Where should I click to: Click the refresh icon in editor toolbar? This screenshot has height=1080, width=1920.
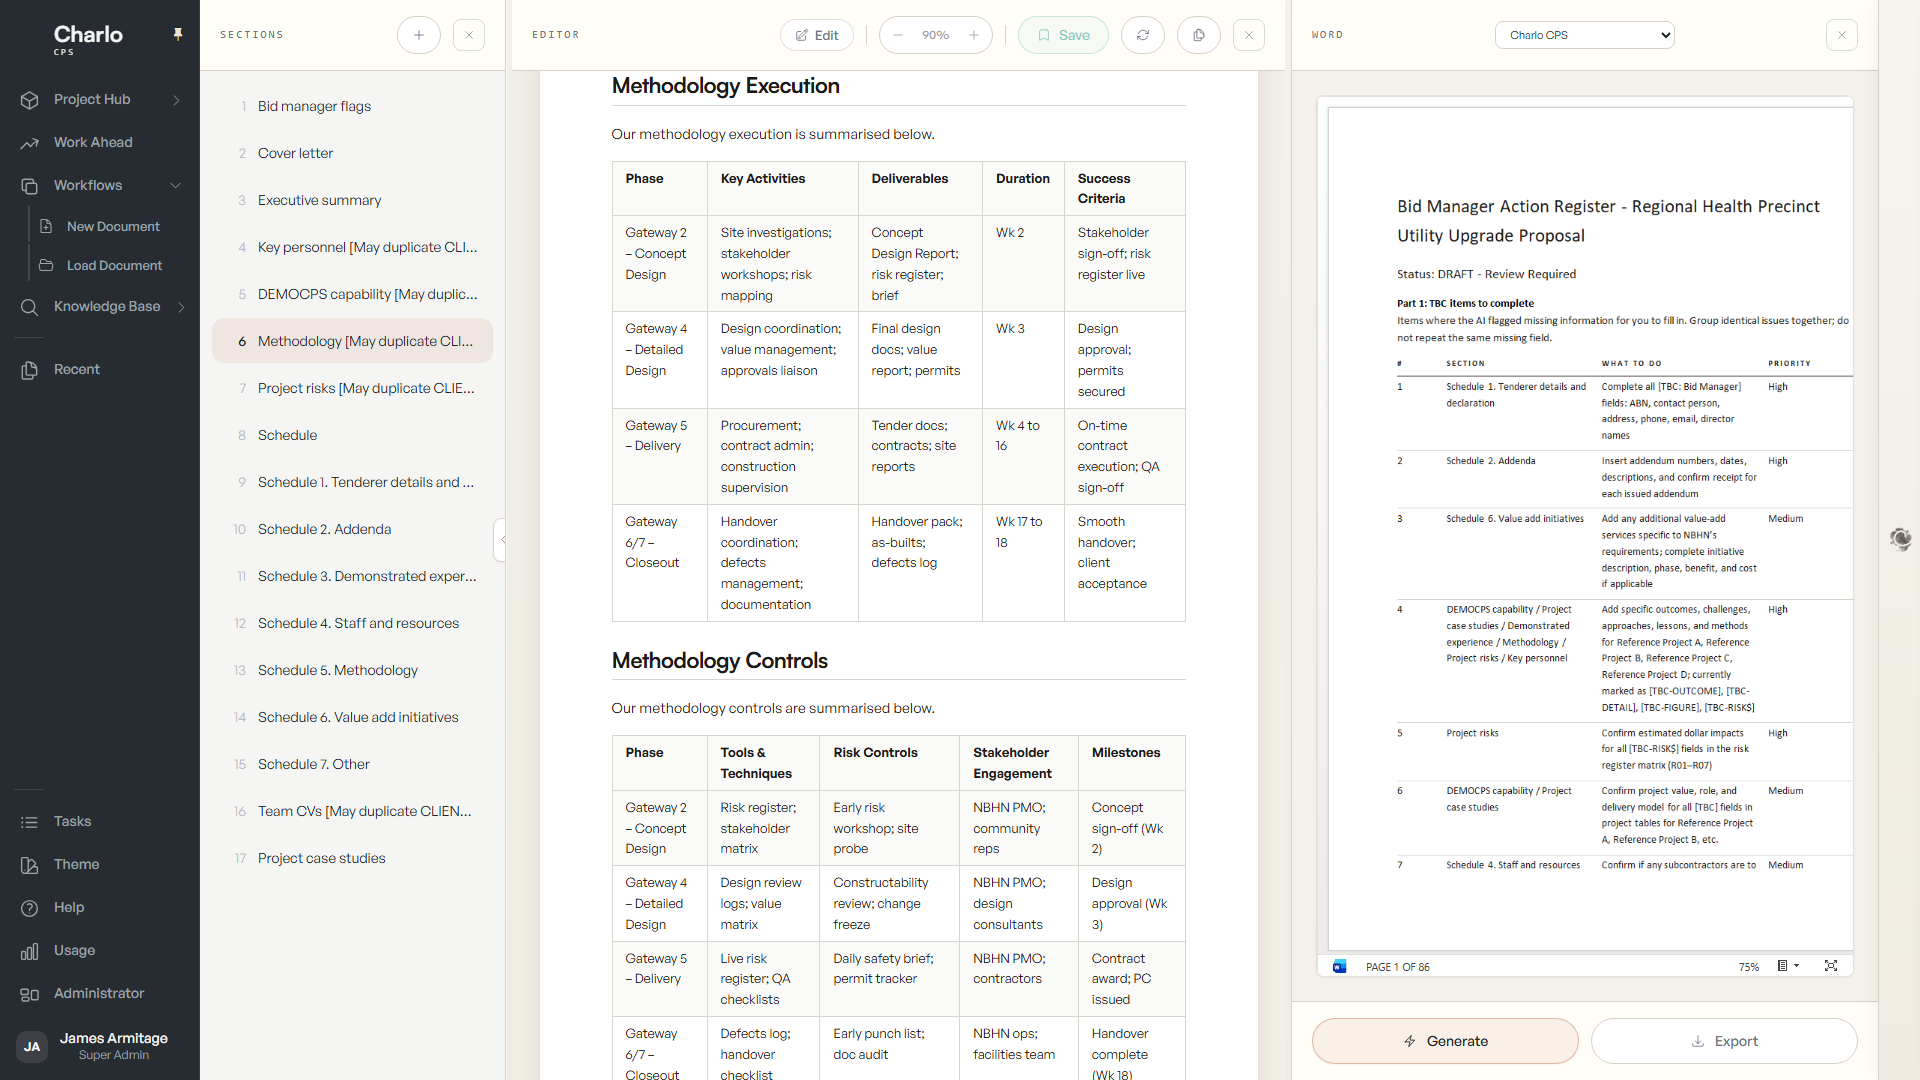pos(1143,35)
